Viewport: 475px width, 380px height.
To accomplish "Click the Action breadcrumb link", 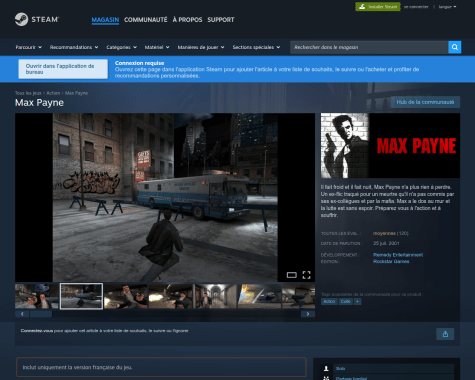I will [x=53, y=93].
